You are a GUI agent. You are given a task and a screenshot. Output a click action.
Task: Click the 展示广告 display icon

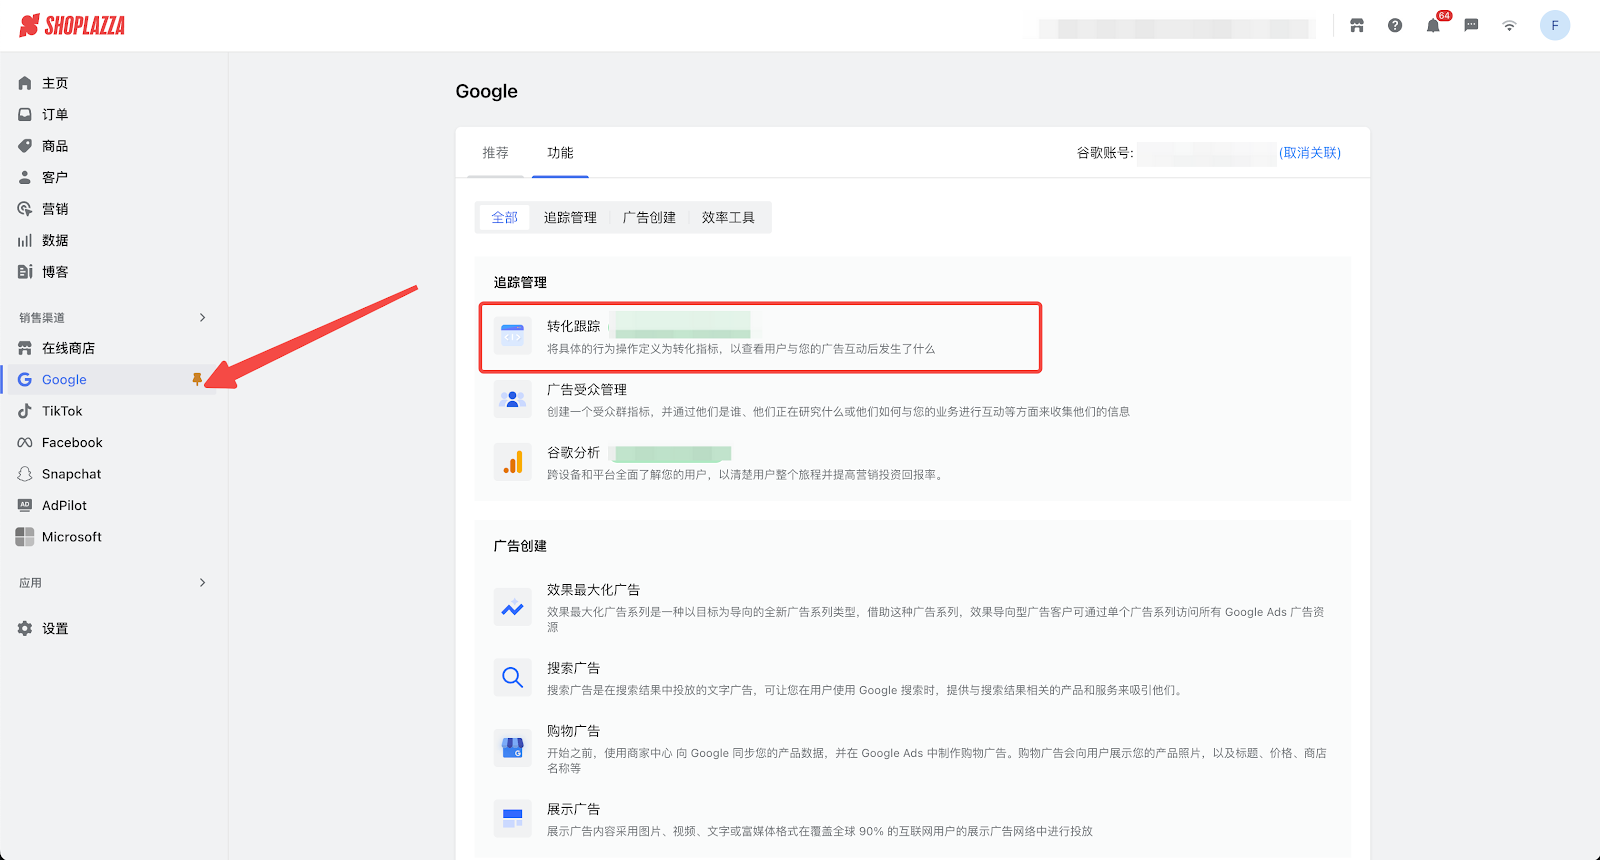click(x=513, y=819)
